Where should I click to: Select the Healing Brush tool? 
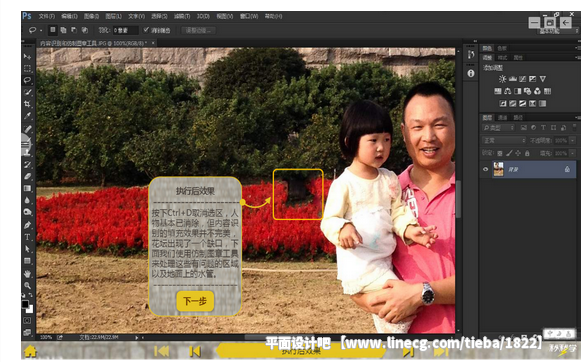click(x=27, y=129)
